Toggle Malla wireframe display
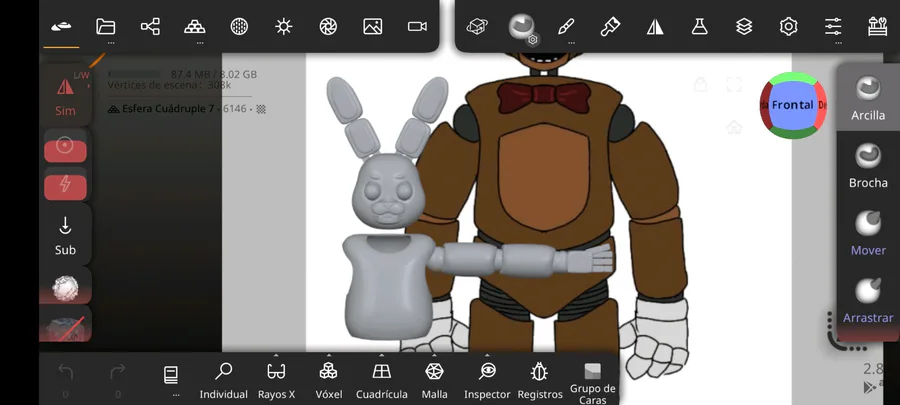 click(434, 381)
